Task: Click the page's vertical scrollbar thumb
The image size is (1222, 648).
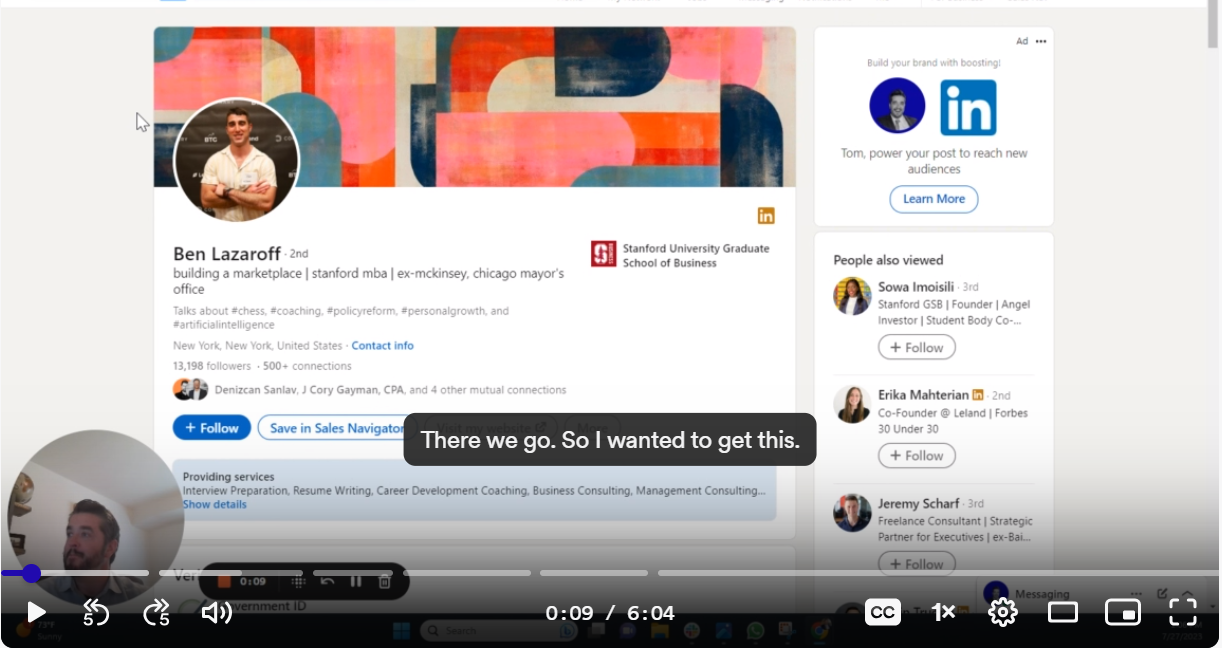Action: (1213, 24)
